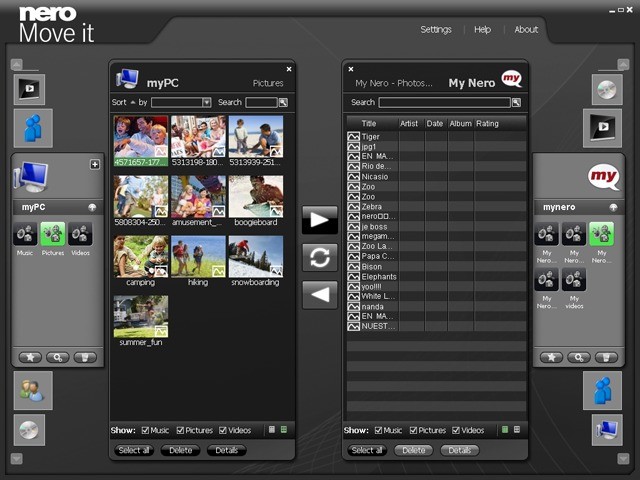Viewport: 640px width, 480px height.
Task: Select the Videos category under myPC
Action: [81, 234]
